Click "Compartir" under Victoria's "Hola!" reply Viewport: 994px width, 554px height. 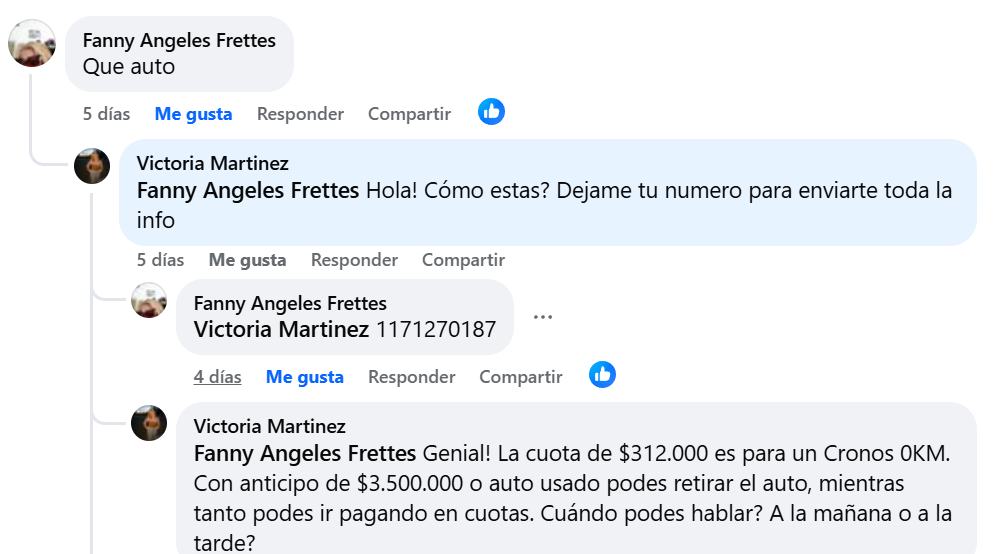(x=463, y=260)
